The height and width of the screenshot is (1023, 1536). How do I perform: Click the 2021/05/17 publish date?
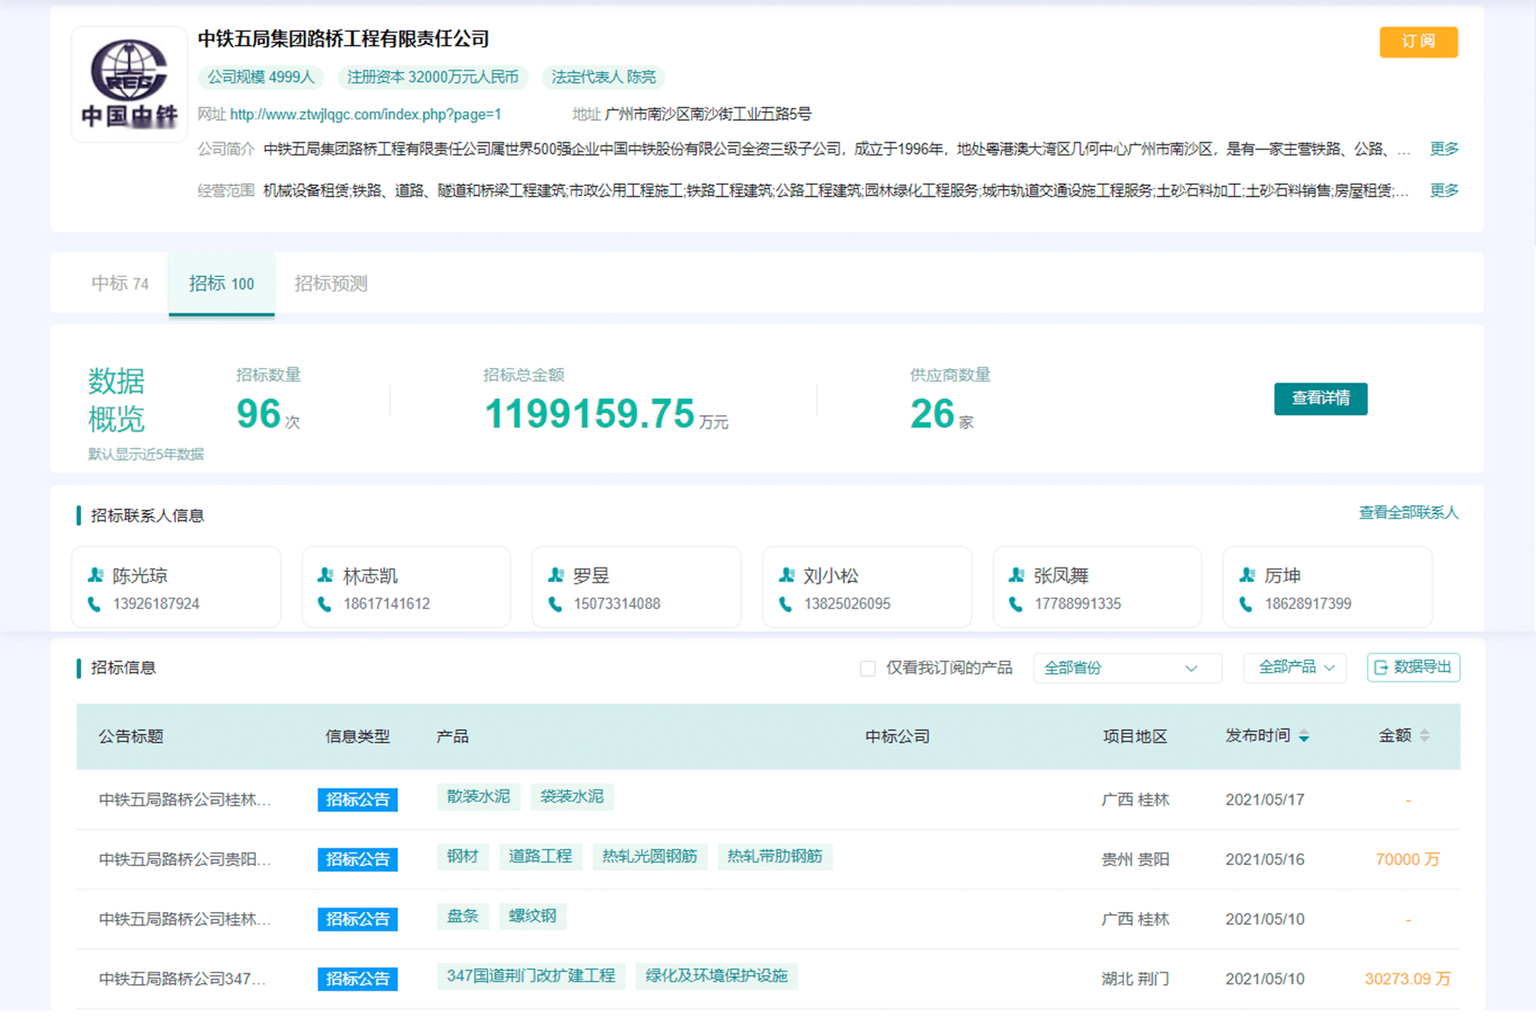point(1264,800)
